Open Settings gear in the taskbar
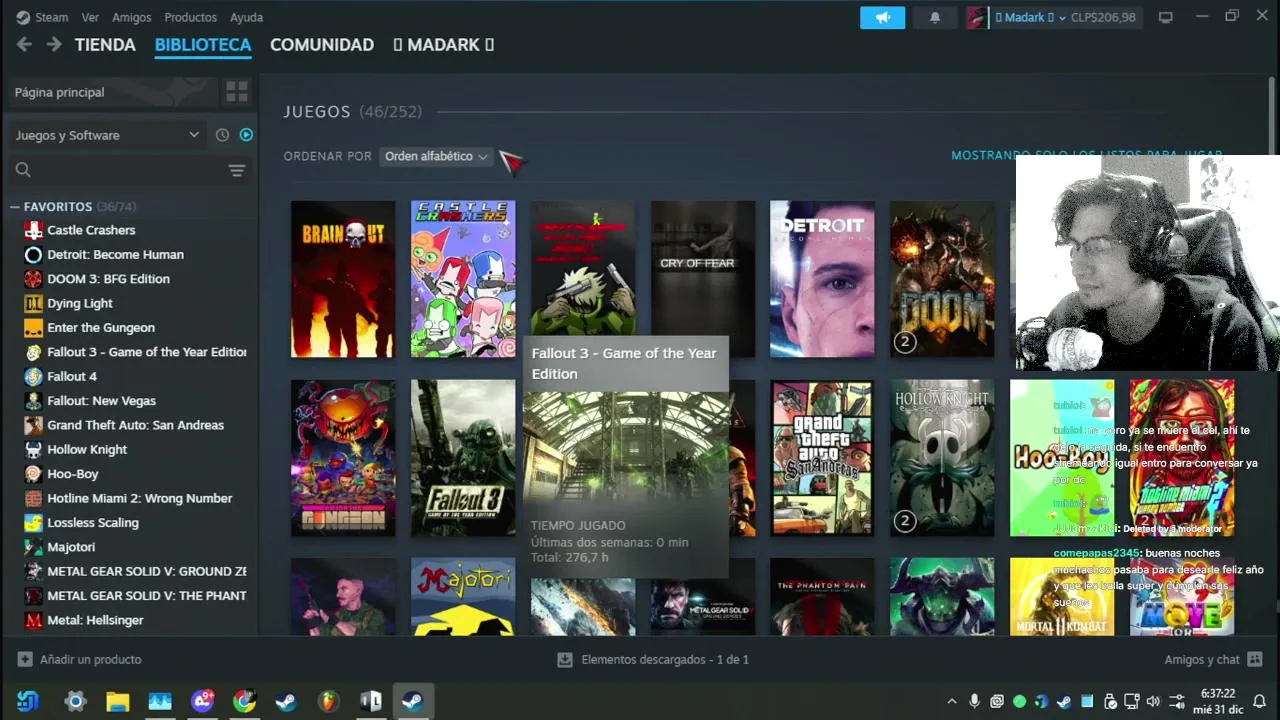 point(75,701)
